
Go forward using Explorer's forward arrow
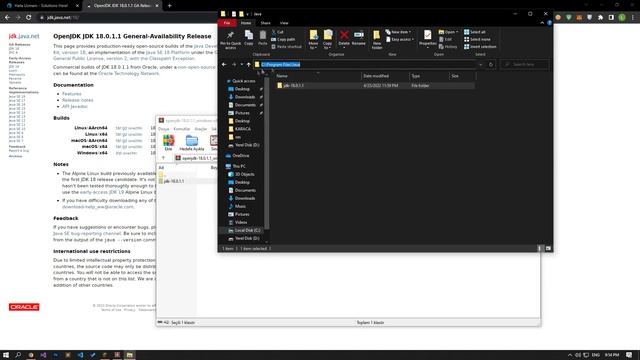tap(234, 64)
